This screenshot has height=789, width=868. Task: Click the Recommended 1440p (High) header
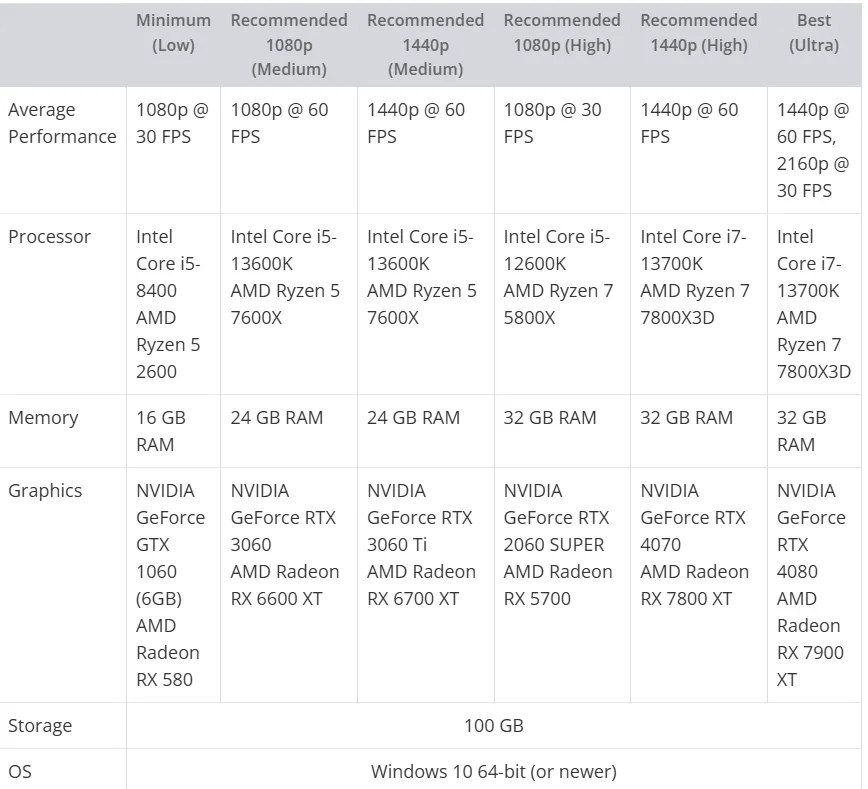click(699, 33)
